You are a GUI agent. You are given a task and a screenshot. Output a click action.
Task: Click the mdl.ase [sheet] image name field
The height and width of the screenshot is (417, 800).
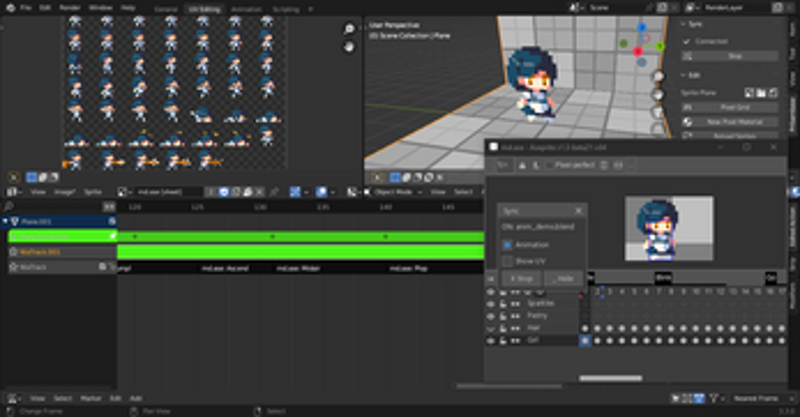168,192
